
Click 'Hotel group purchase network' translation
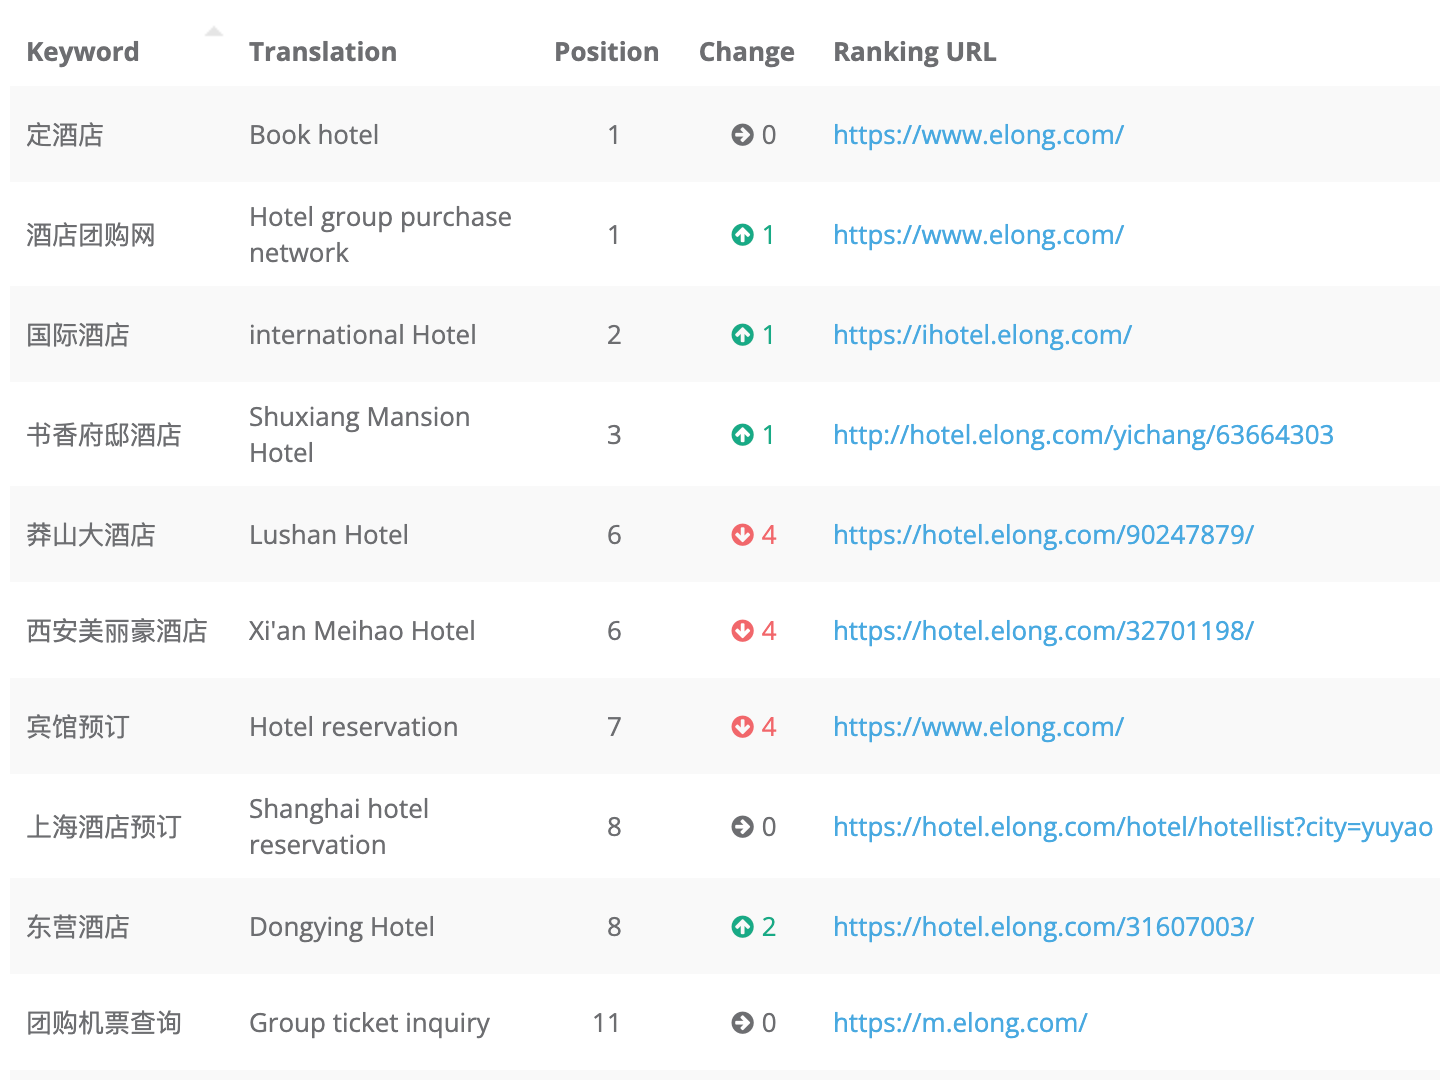380,235
